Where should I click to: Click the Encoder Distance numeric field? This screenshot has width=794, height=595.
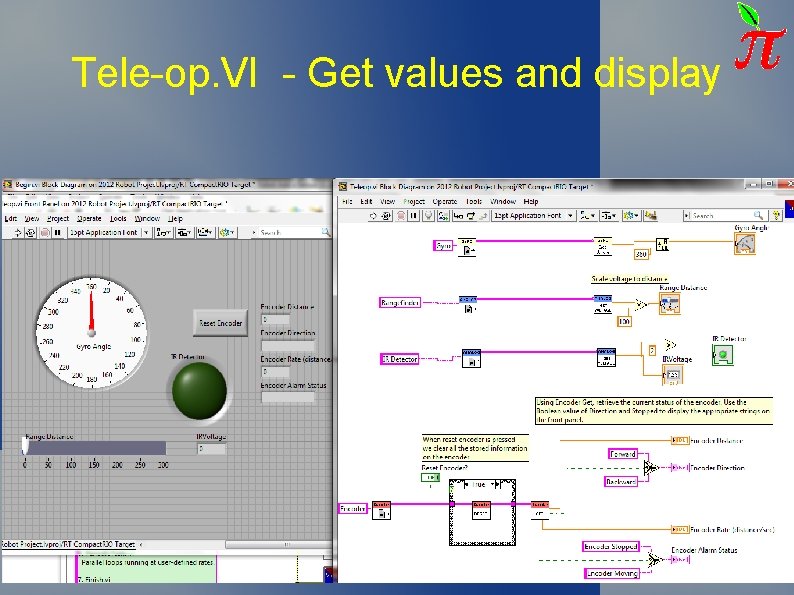tap(275, 320)
